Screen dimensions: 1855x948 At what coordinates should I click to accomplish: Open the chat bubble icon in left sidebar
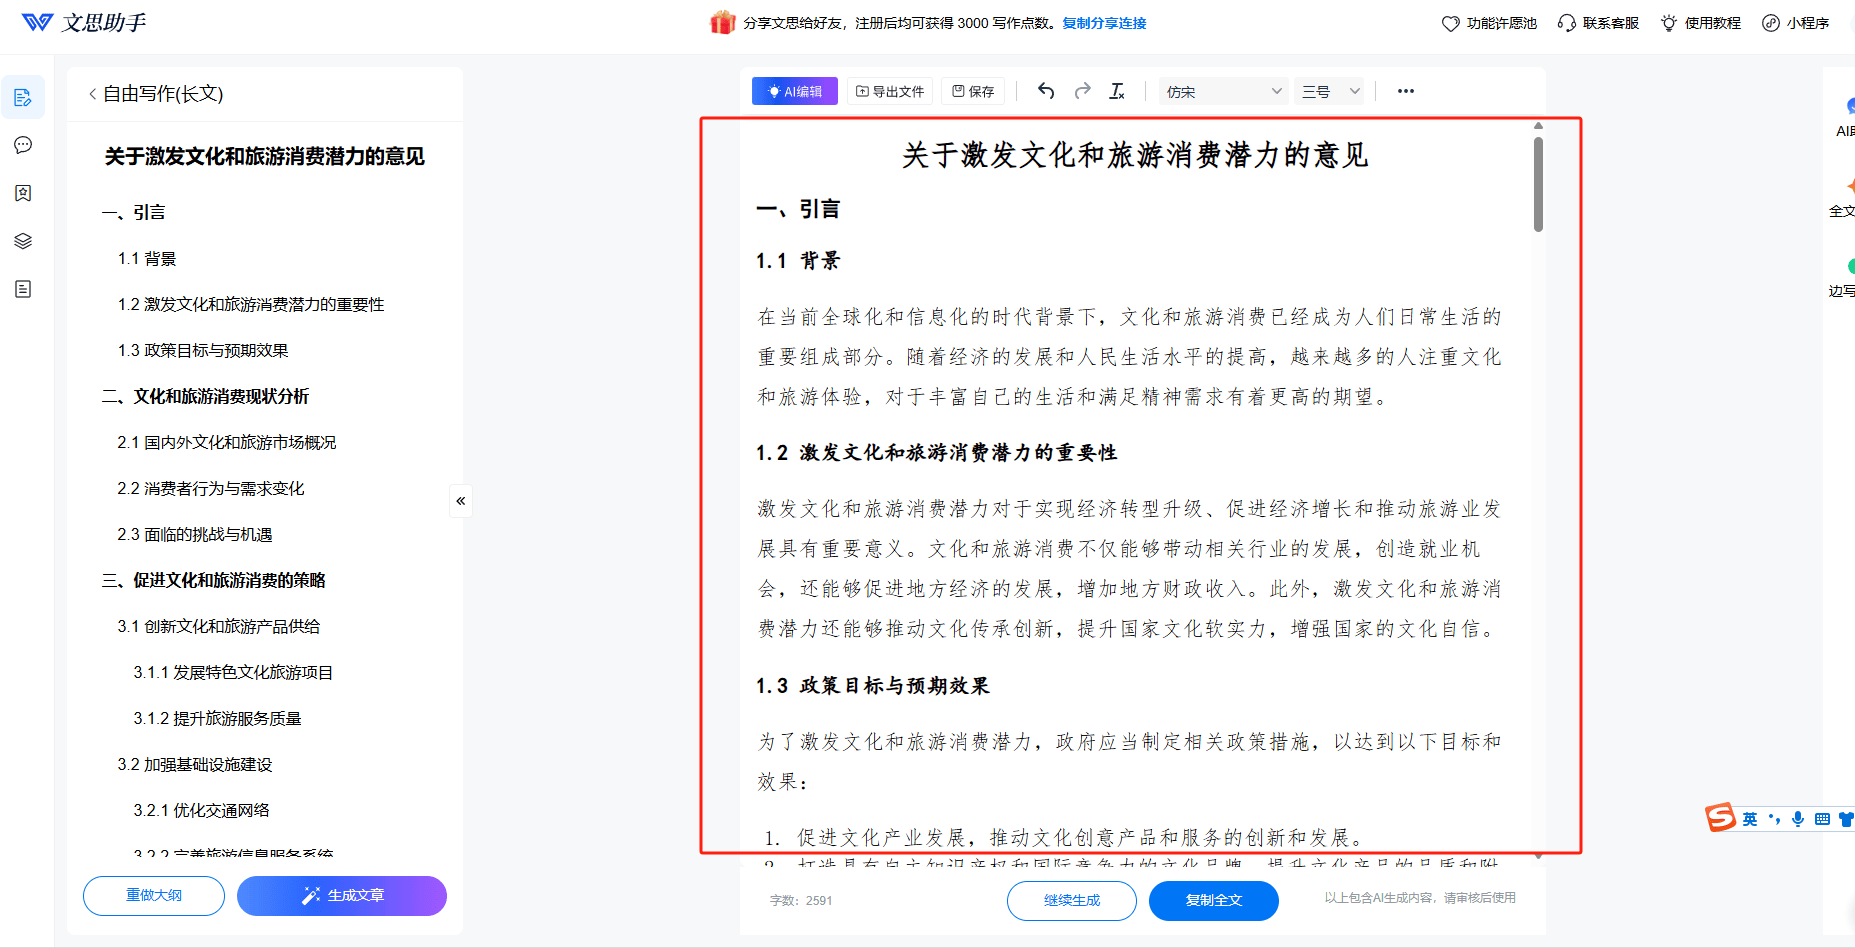coord(23,145)
